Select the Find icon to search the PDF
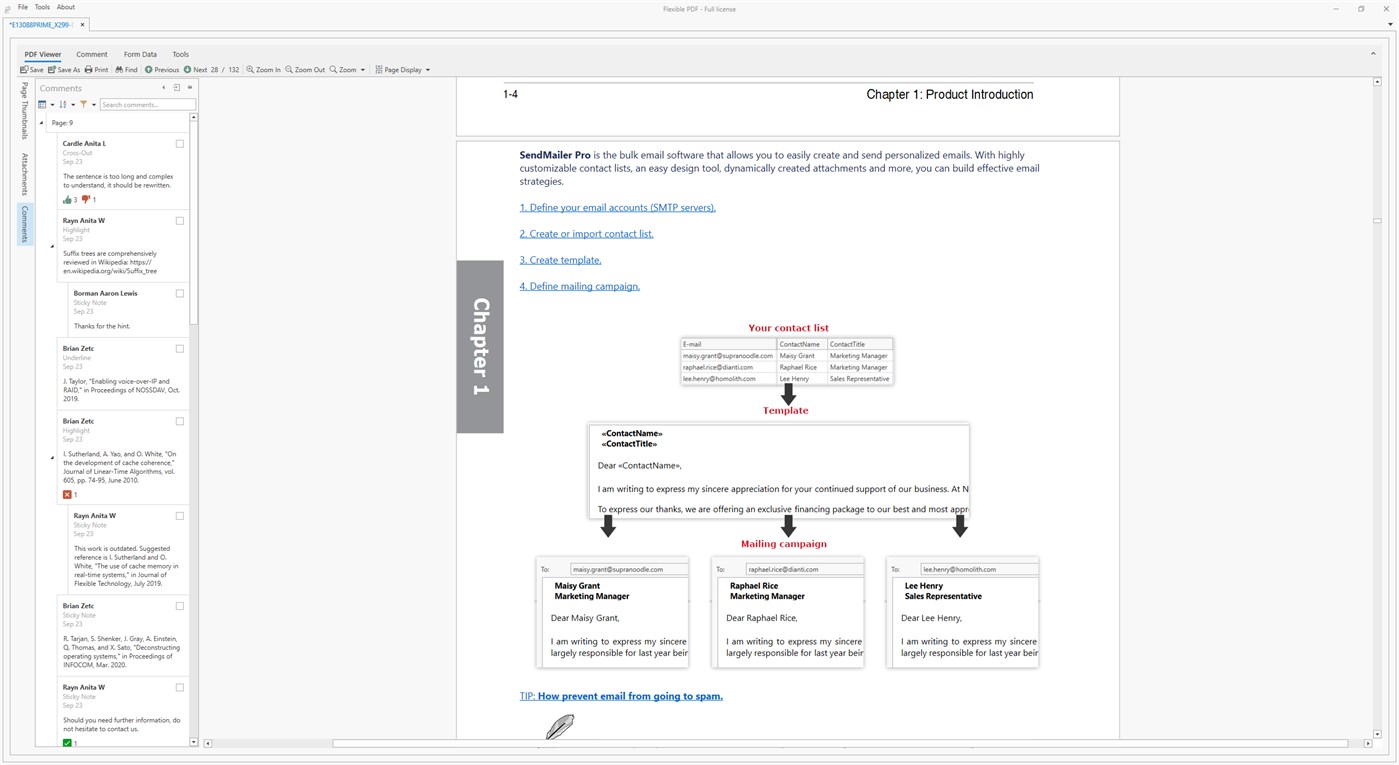Viewport: 1399px width, 765px height. 125,69
